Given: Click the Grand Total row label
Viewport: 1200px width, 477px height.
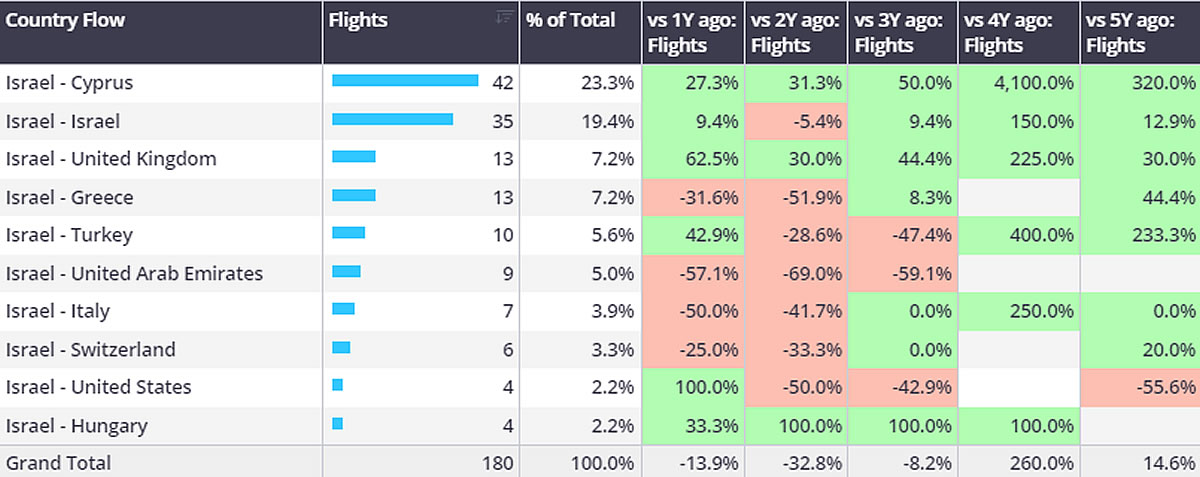Looking at the screenshot, I should click(58, 463).
